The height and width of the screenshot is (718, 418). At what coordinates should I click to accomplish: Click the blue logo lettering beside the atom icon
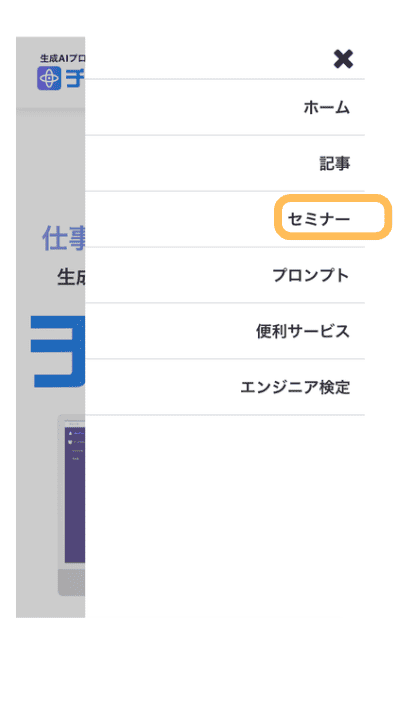(x=75, y=79)
